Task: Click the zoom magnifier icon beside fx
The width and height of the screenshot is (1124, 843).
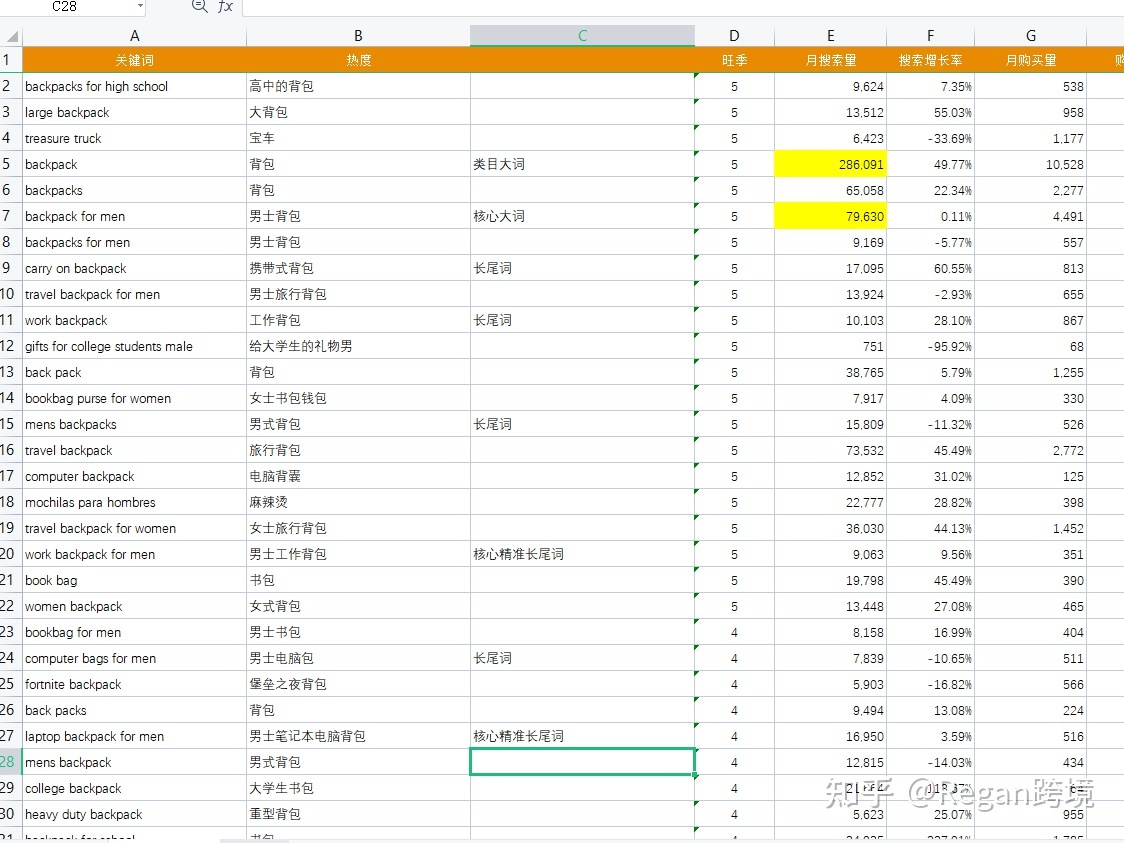Action: 199,7
